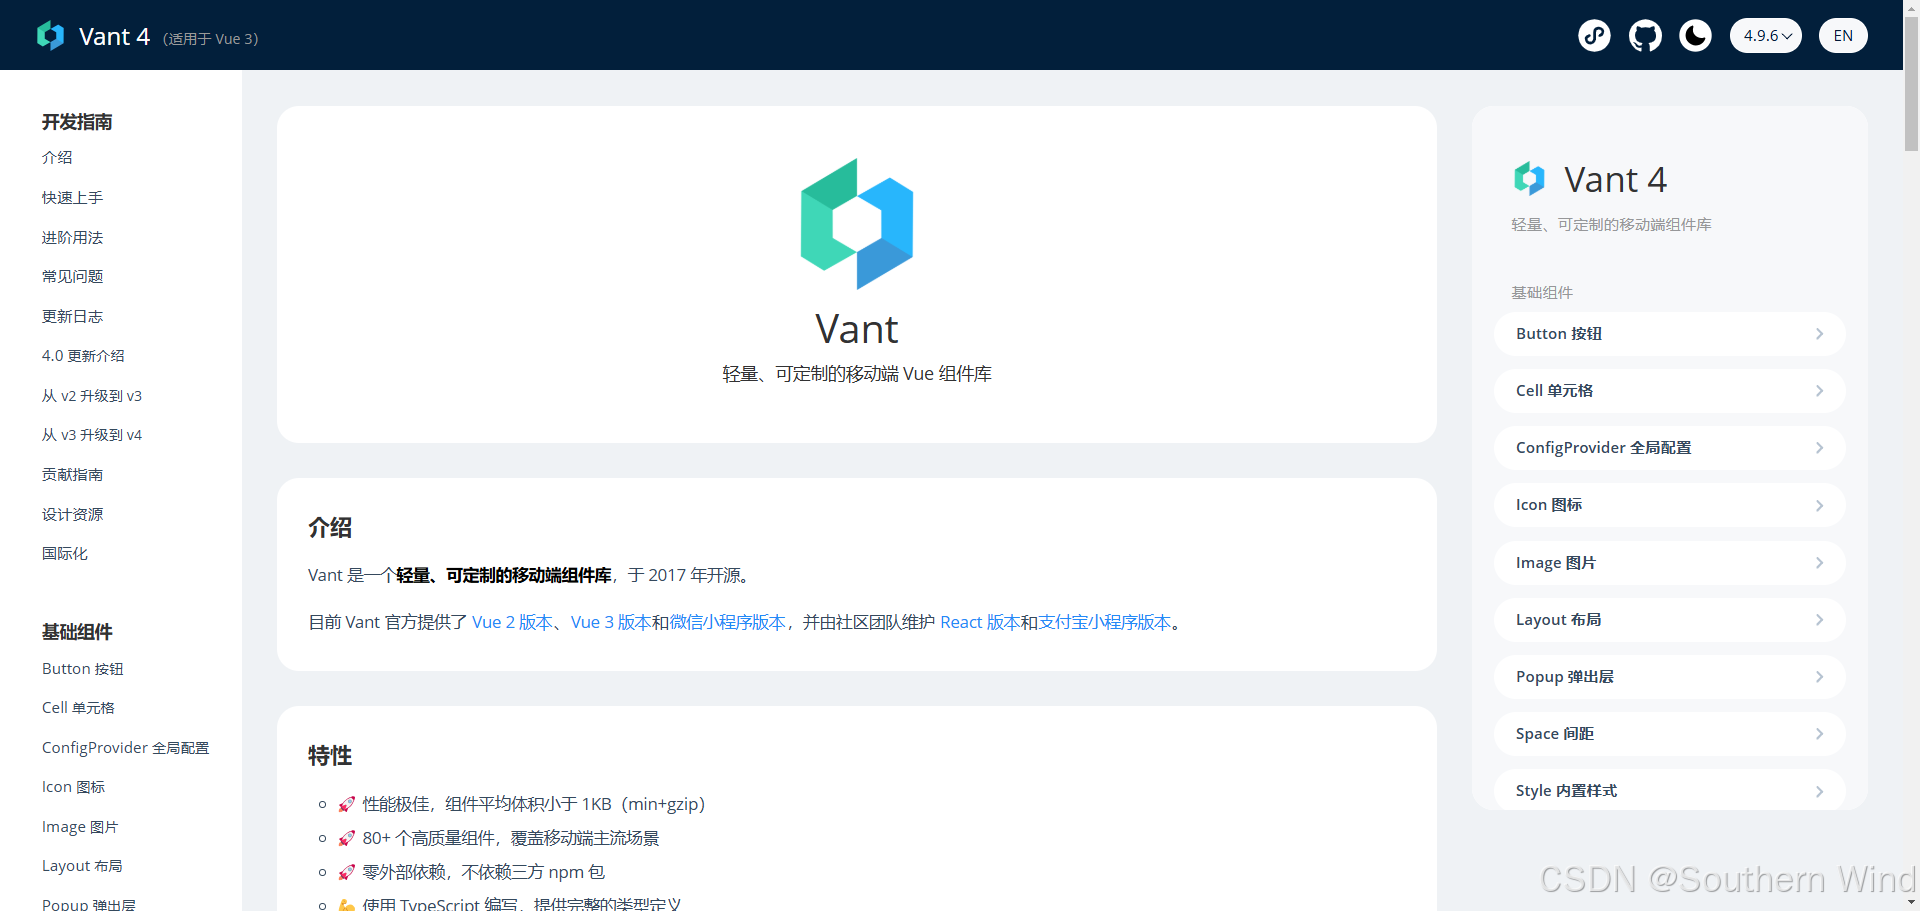The height and width of the screenshot is (911, 1920).
Task: Open sidebar Cell 单元格 page
Action: point(78,708)
